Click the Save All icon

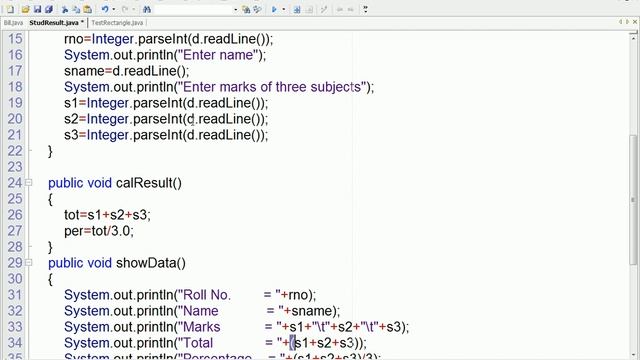[49, 9]
